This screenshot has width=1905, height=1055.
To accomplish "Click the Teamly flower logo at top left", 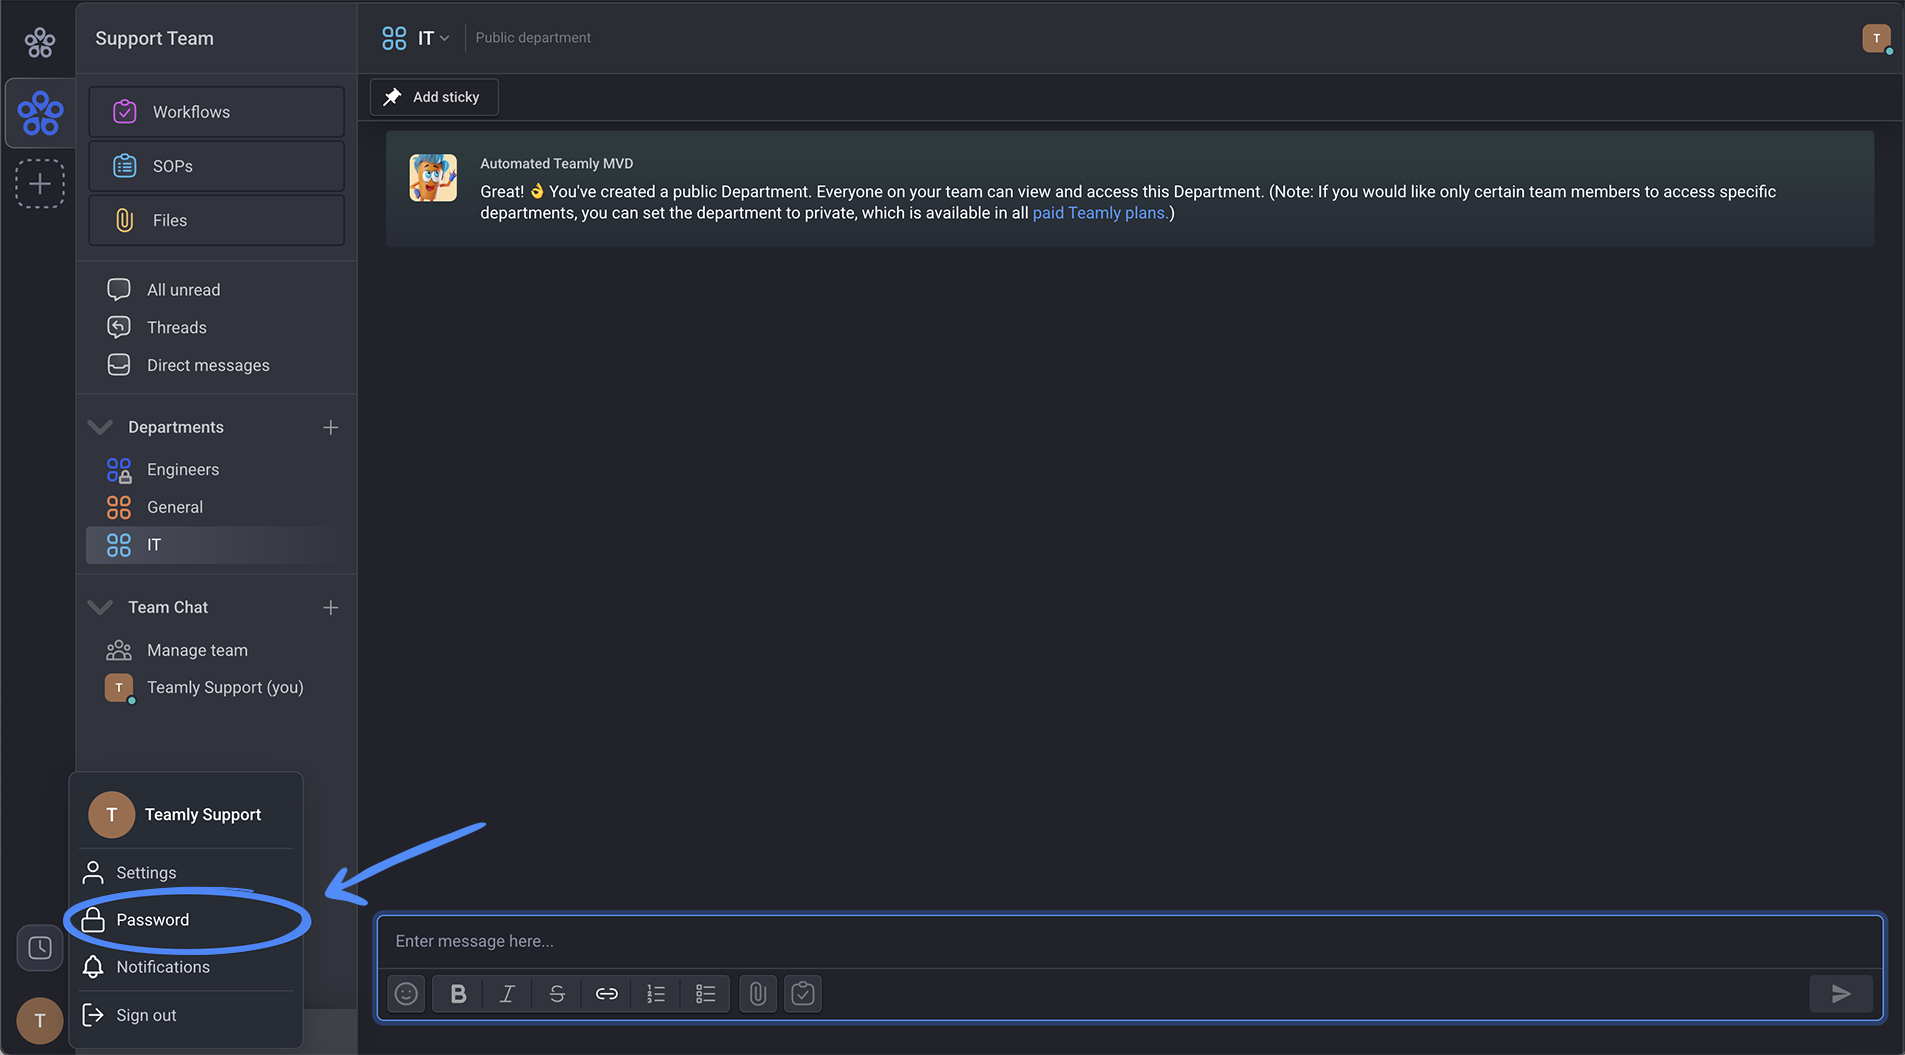I will click(x=40, y=42).
